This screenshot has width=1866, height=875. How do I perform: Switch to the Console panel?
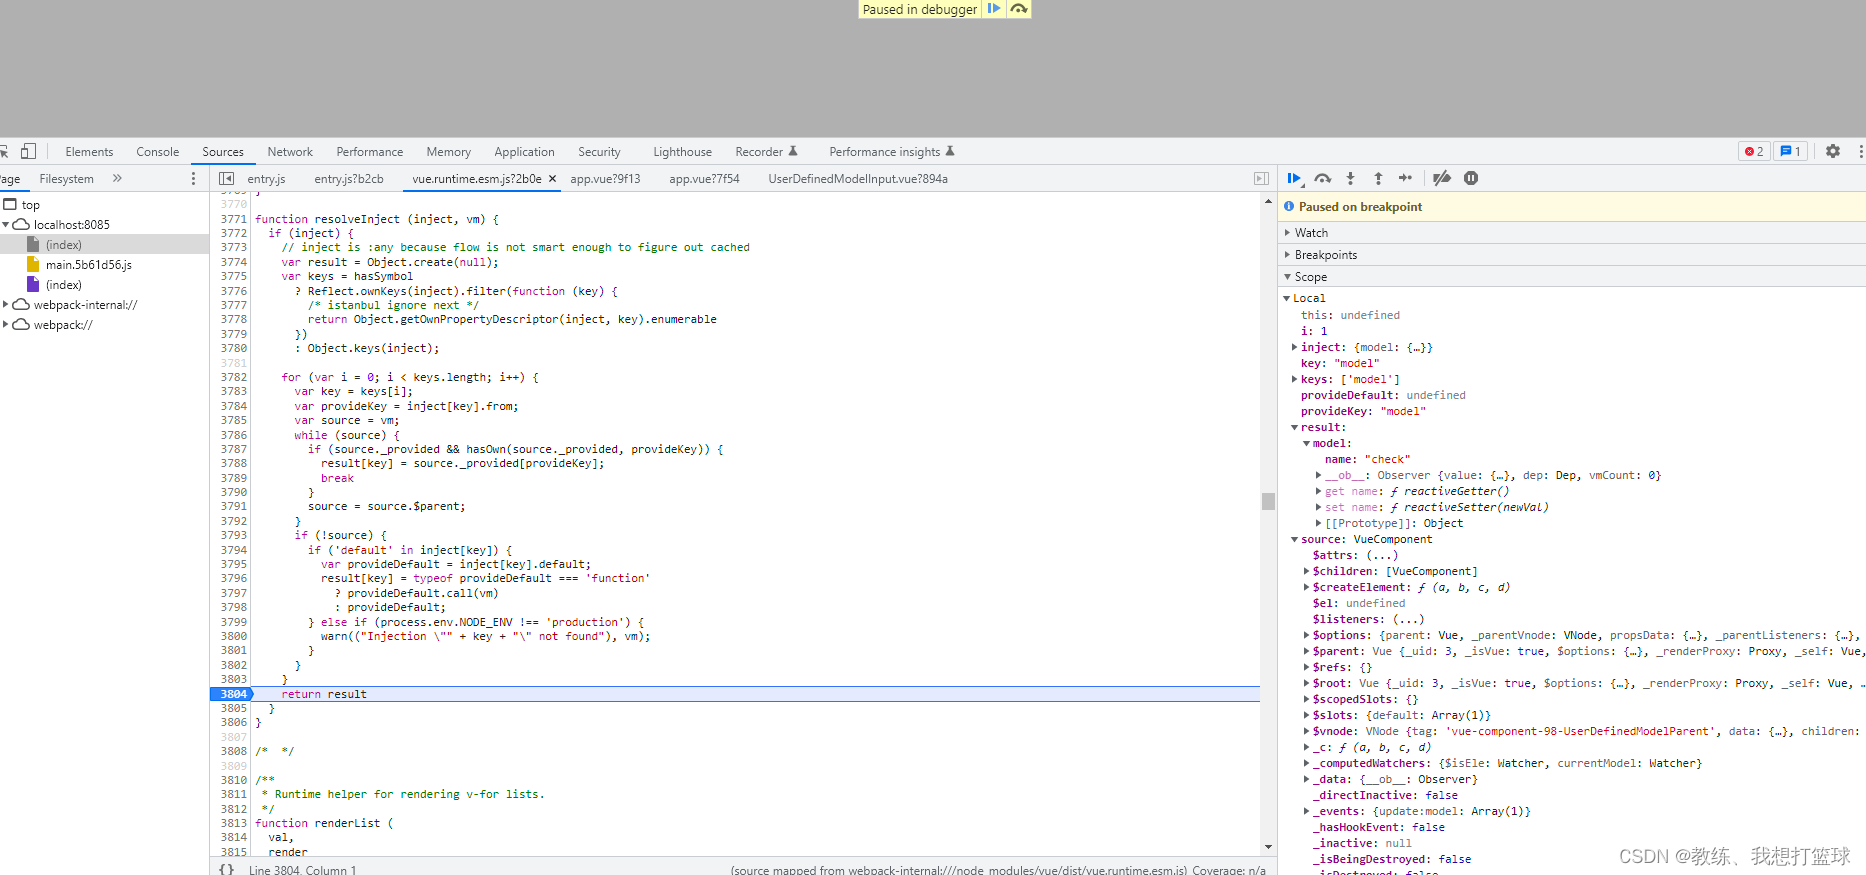click(158, 152)
